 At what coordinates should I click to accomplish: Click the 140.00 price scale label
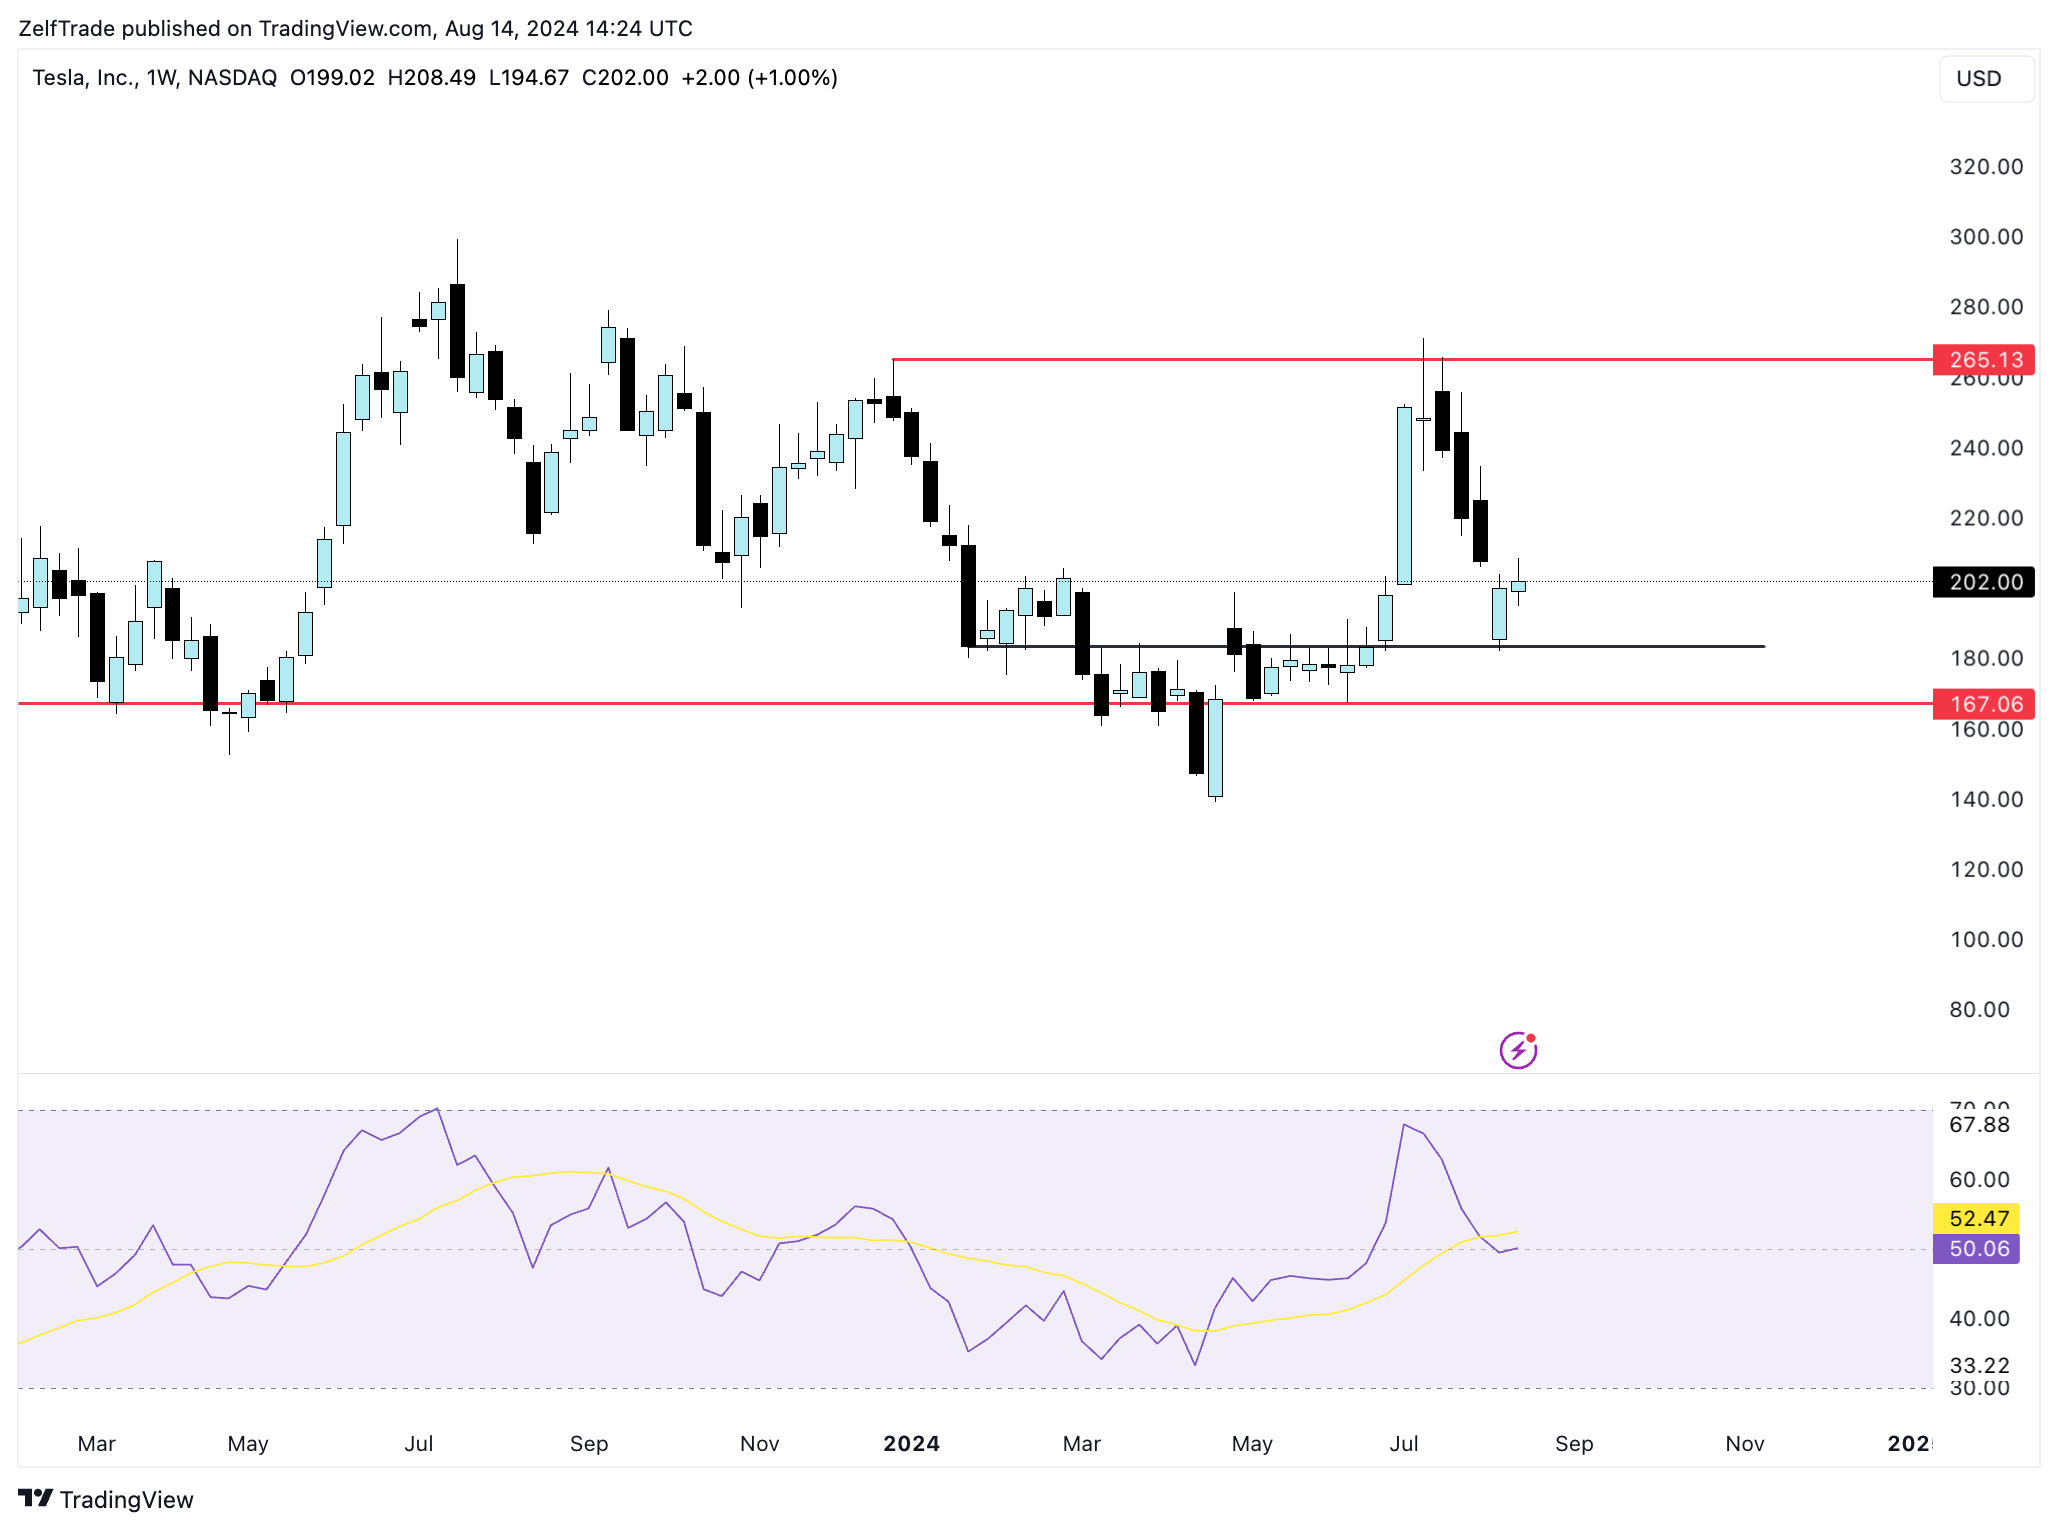[1986, 799]
